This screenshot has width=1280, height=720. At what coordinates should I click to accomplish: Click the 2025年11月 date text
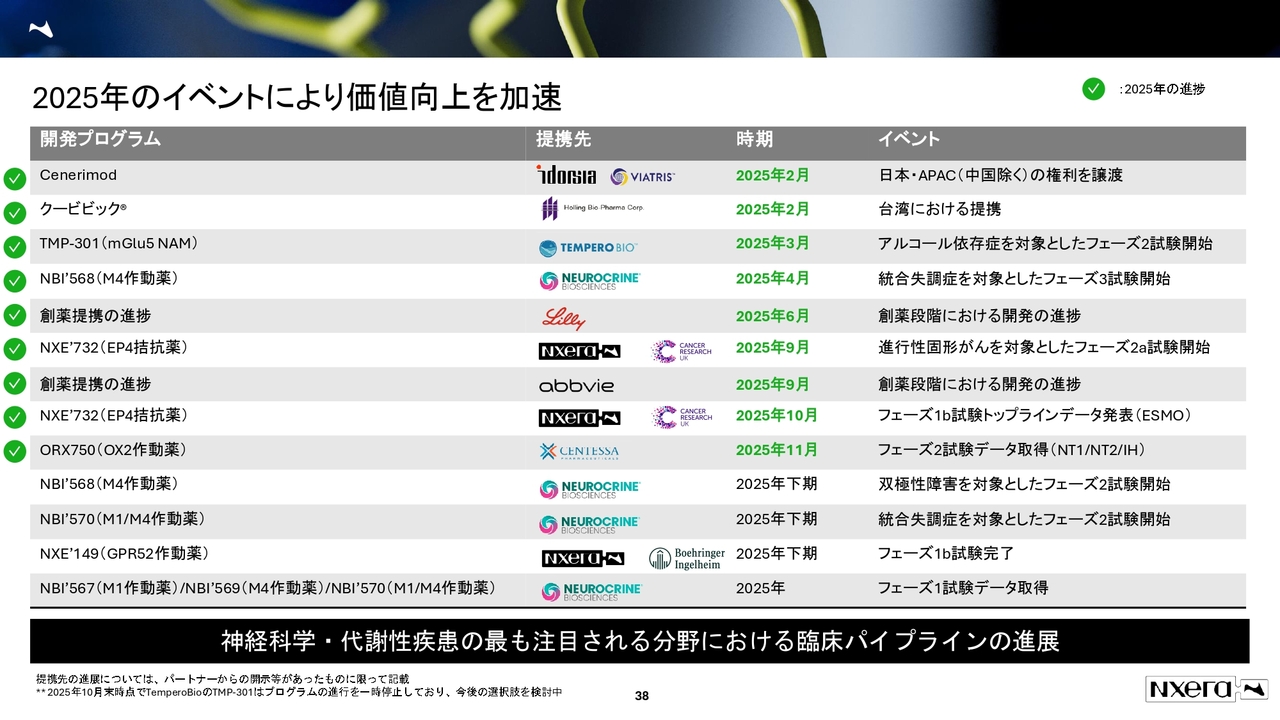(x=776, y=450)
